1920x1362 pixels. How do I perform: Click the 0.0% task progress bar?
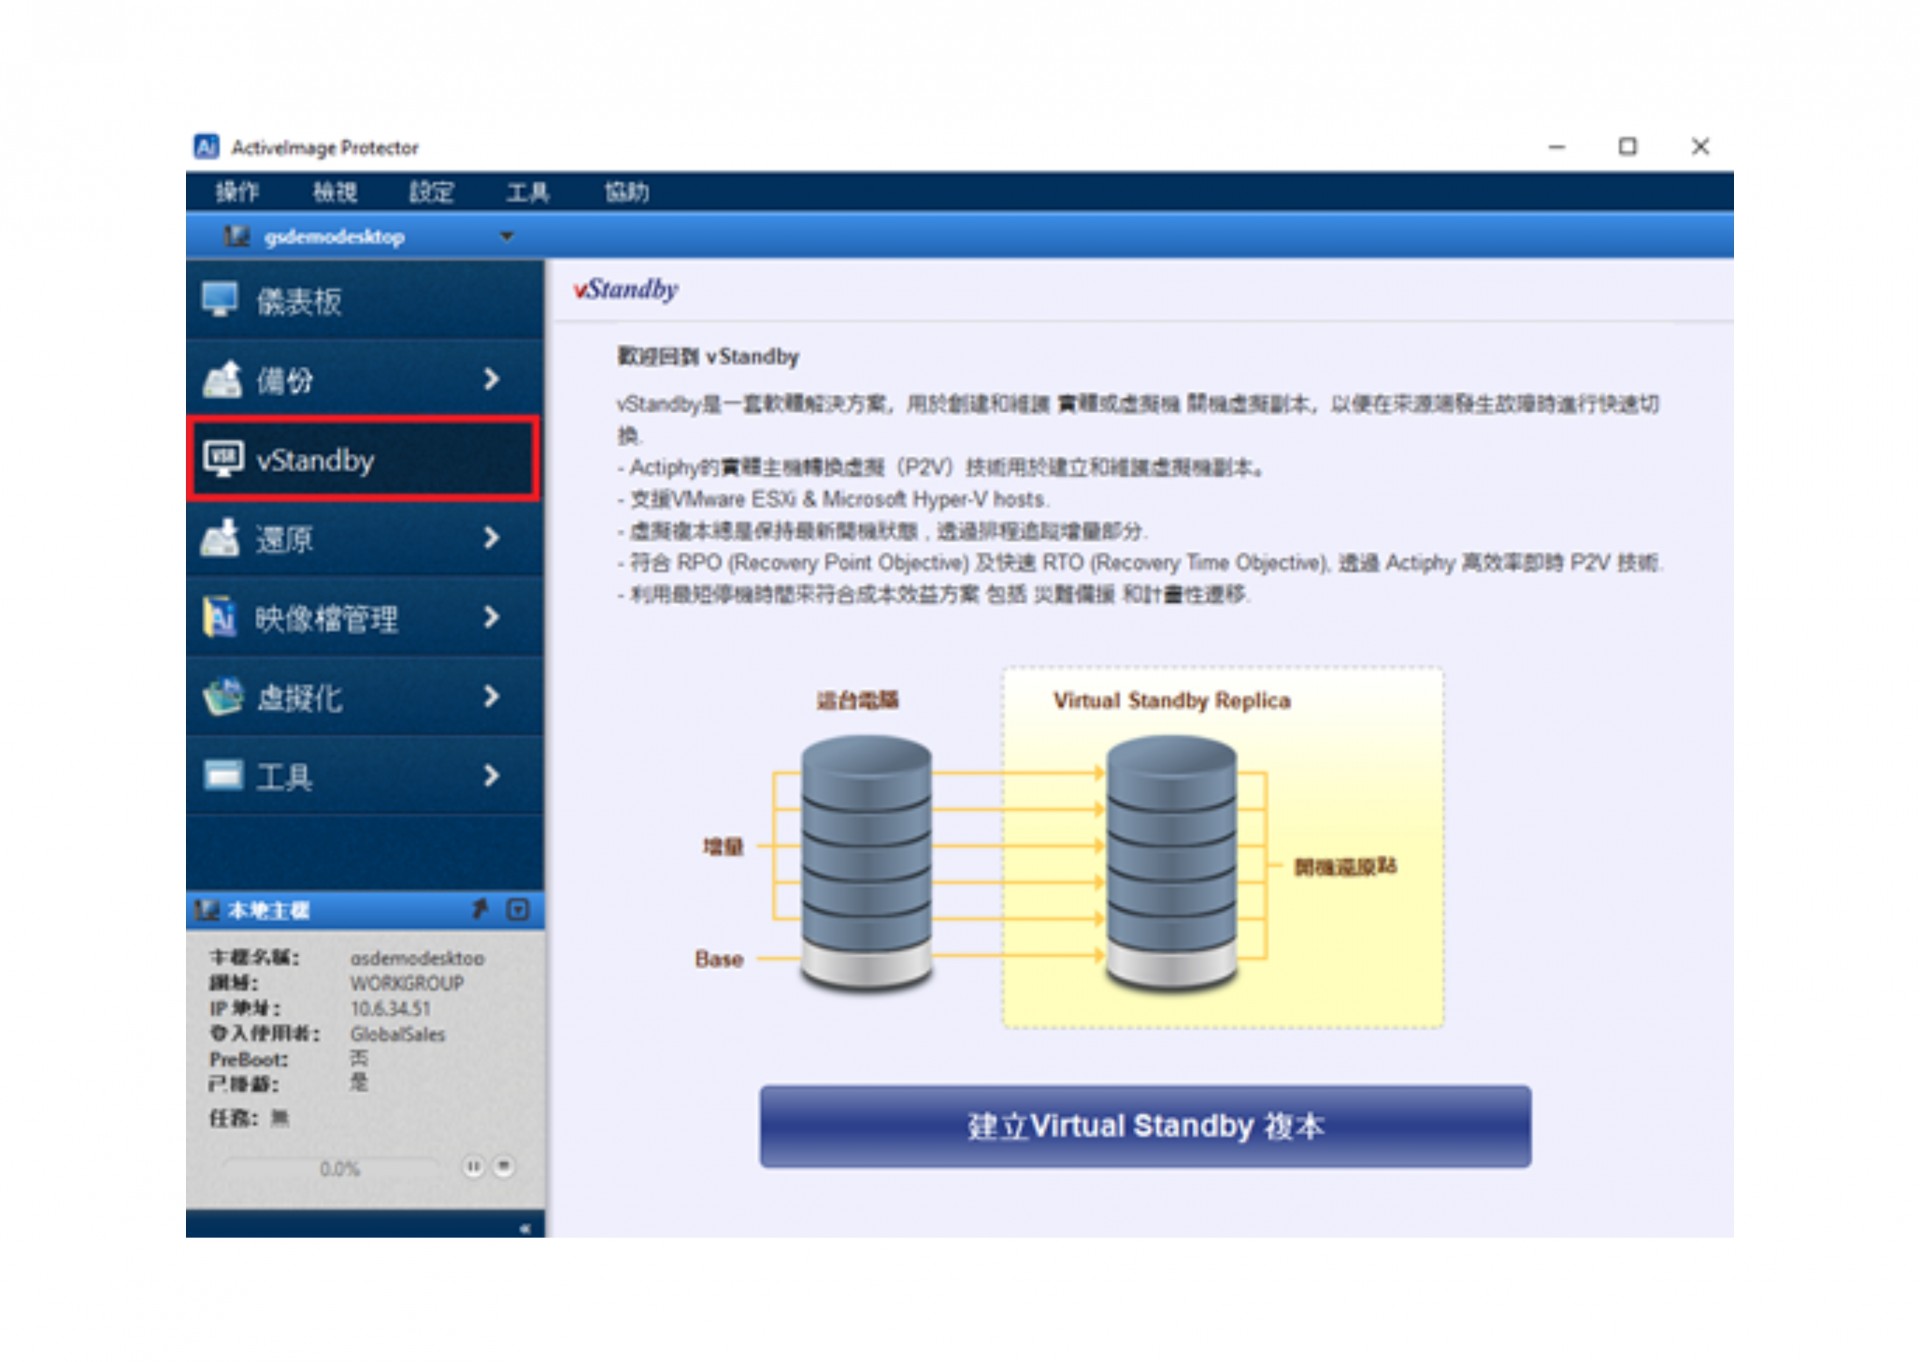(x=334, y=1168)
